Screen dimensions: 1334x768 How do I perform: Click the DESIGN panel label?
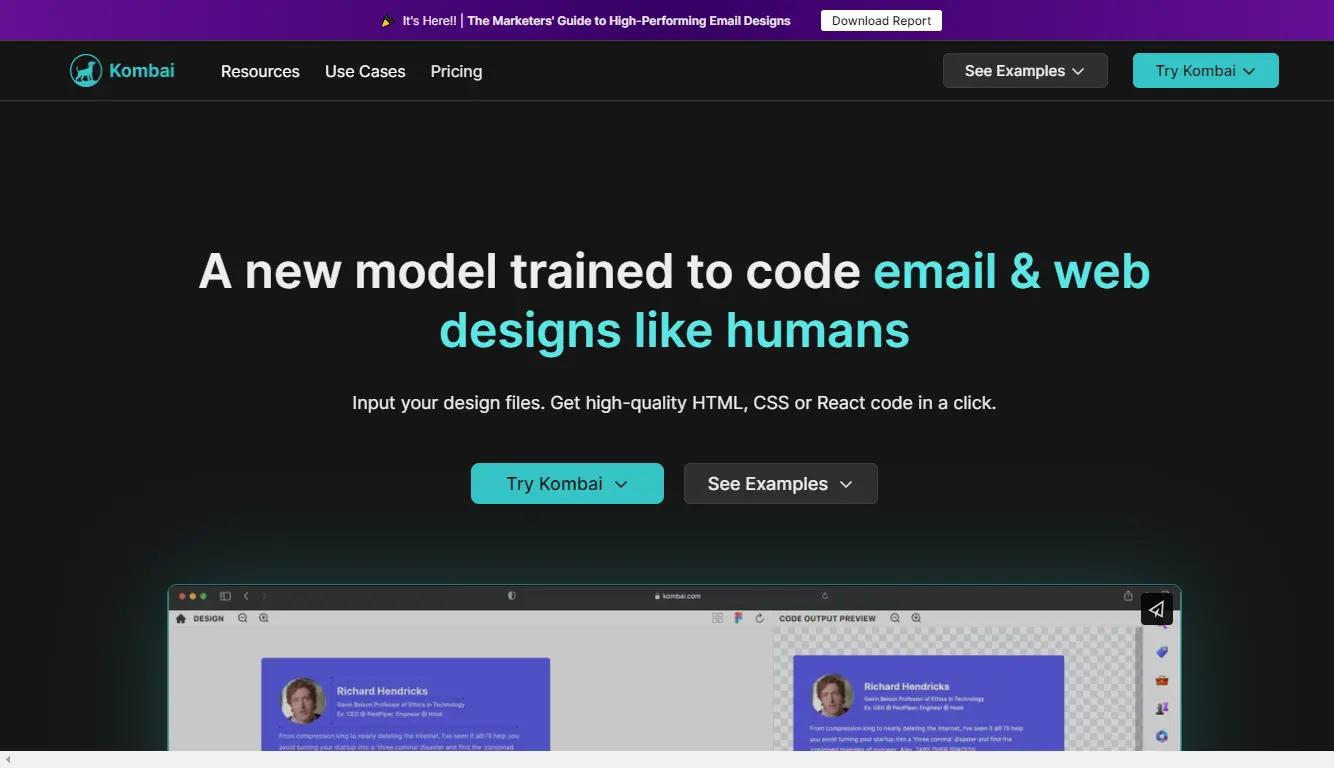click(x=209, y=618)
